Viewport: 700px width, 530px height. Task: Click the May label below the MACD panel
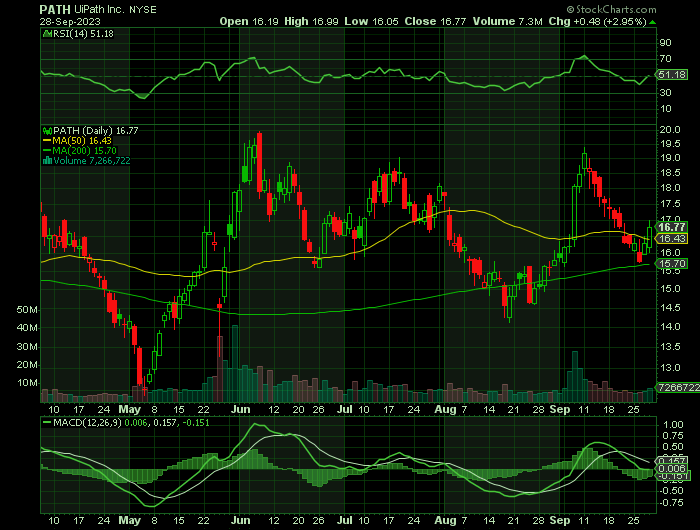[x=129, y=521]
